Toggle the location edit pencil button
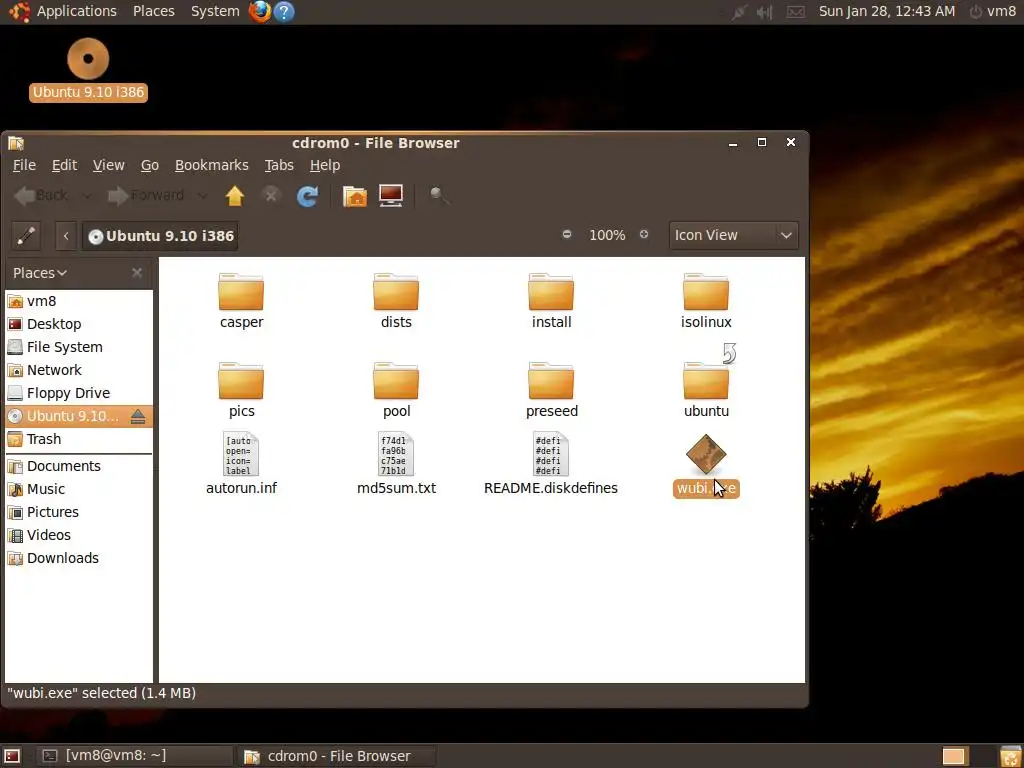1024x768 pixels. (x=26, y=236)
